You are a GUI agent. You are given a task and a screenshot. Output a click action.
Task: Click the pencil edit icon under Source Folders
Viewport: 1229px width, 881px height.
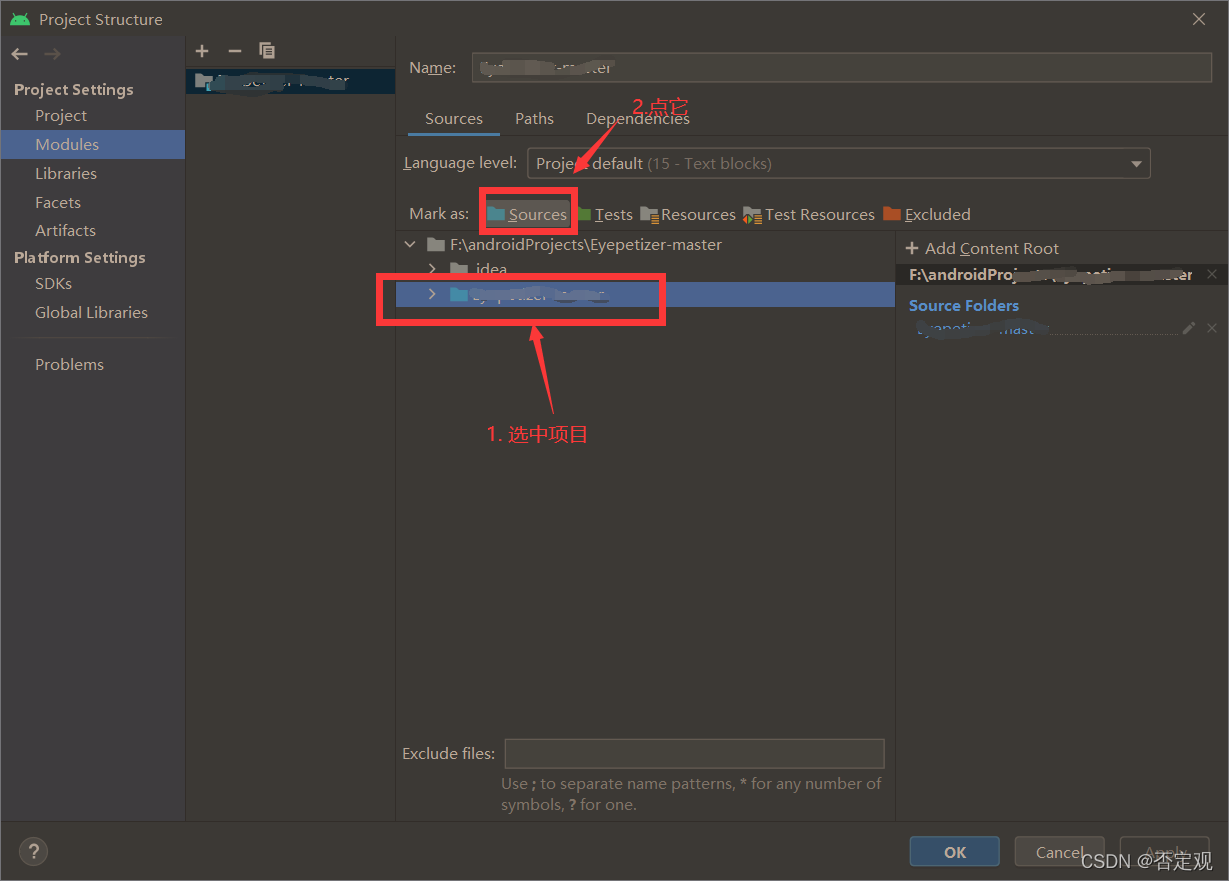pos(1189,327)
